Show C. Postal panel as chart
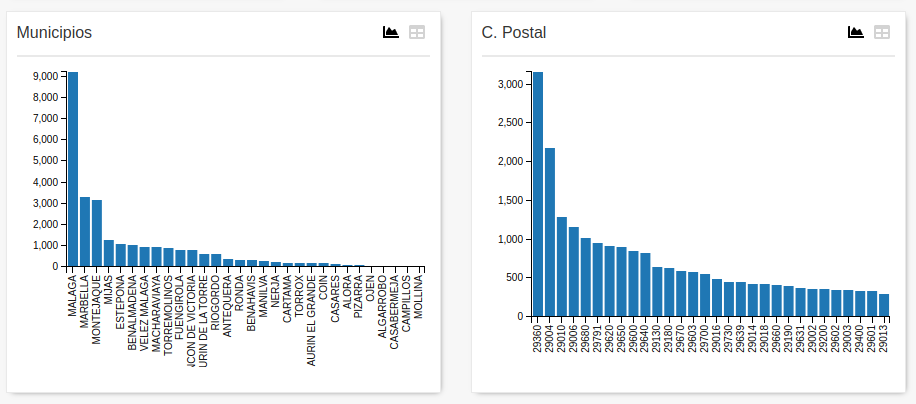Viewport: 916px width, 404px height. tap(856, 32)
